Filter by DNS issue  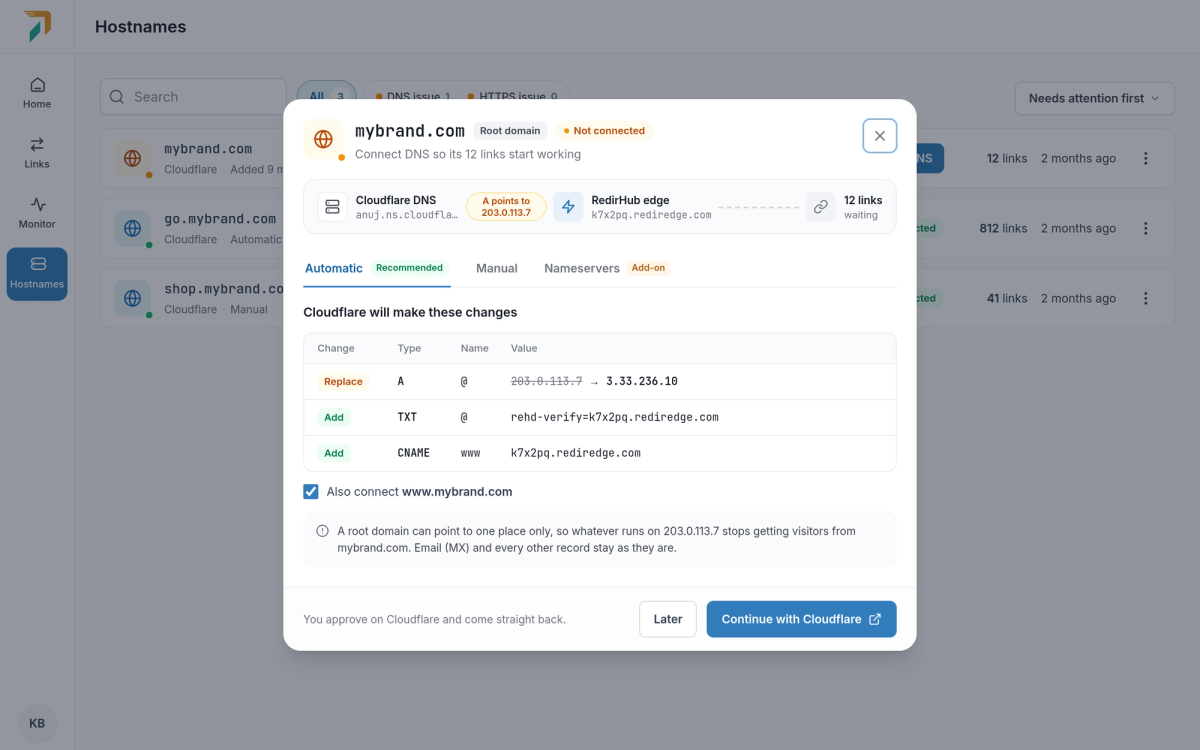coord(412,96)
